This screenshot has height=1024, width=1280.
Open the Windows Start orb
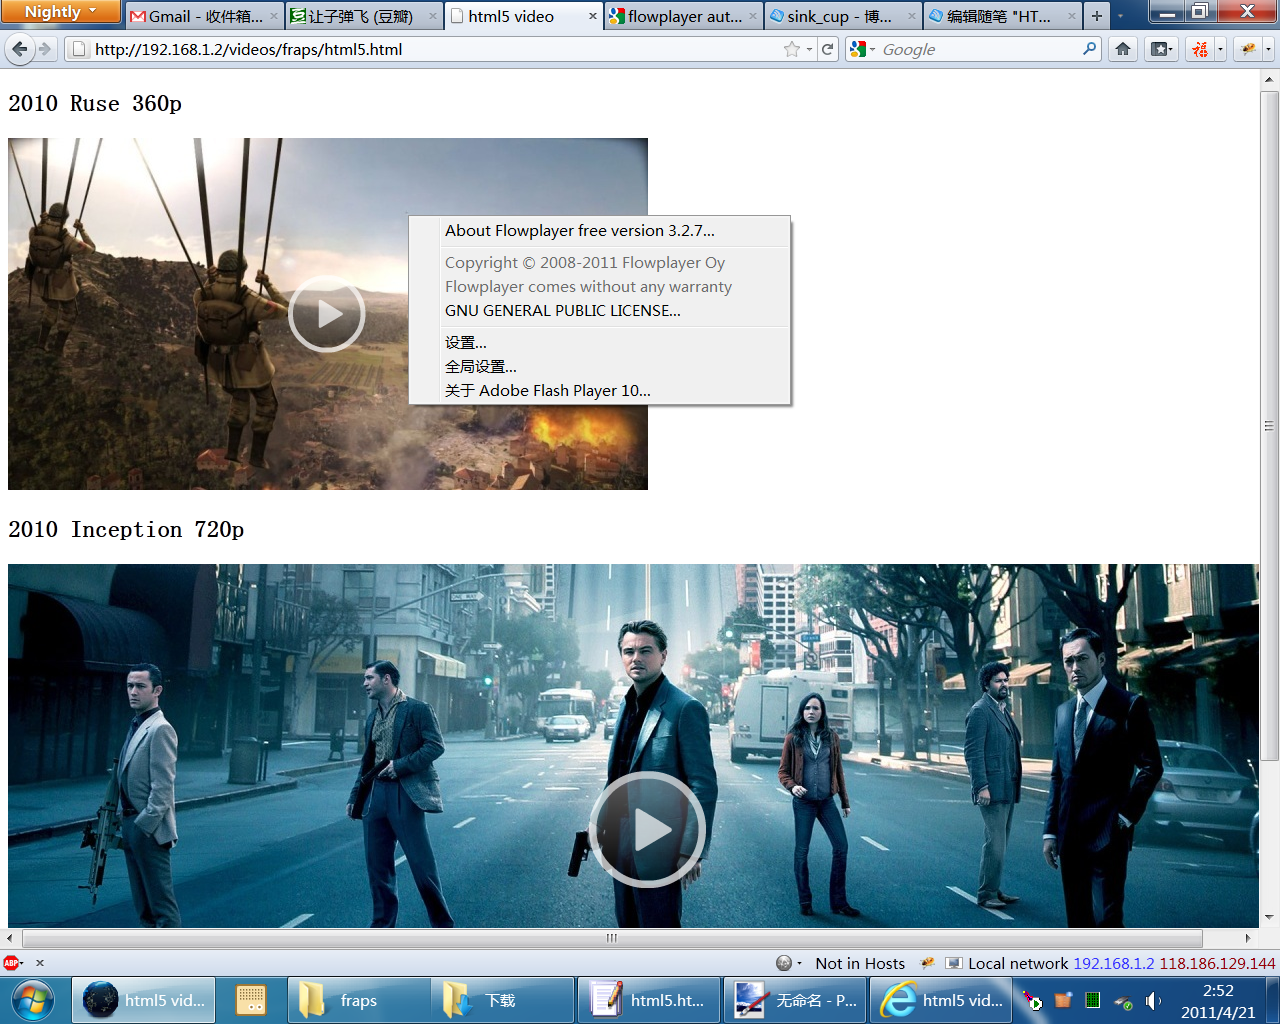[x=32, y=1000]
